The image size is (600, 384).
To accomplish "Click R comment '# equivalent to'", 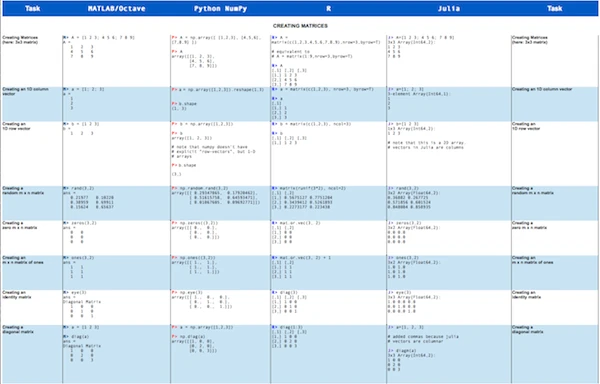I will 291,51.
